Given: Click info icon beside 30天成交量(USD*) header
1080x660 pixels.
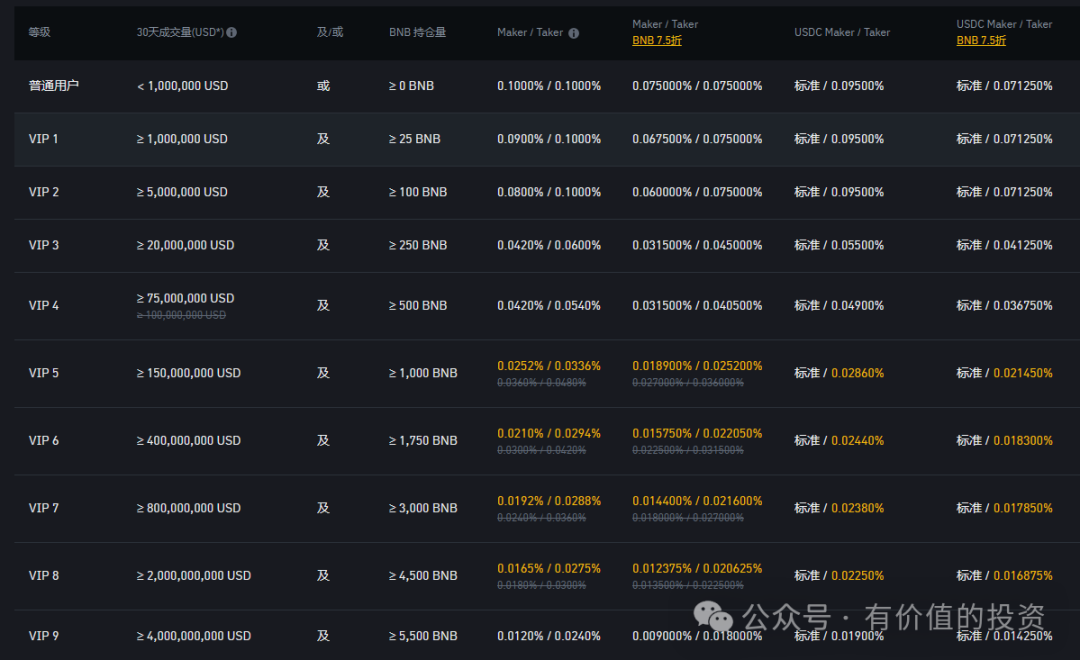Looking at the screenshot, I should (x=231, y=32).
